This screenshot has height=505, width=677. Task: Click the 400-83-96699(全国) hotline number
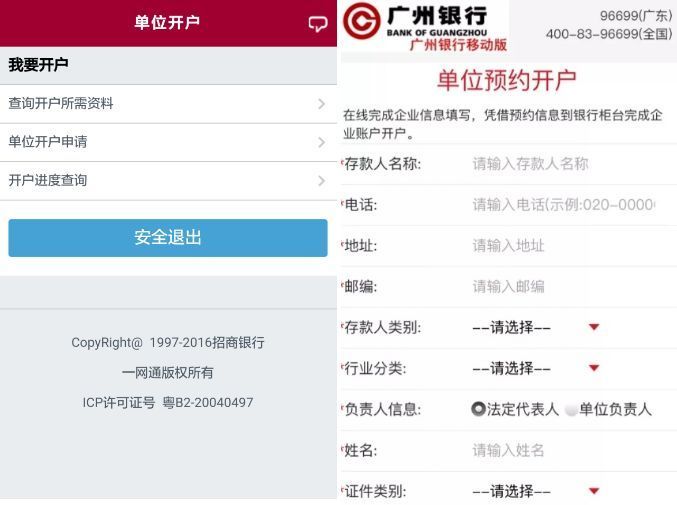tap(609, 34)
